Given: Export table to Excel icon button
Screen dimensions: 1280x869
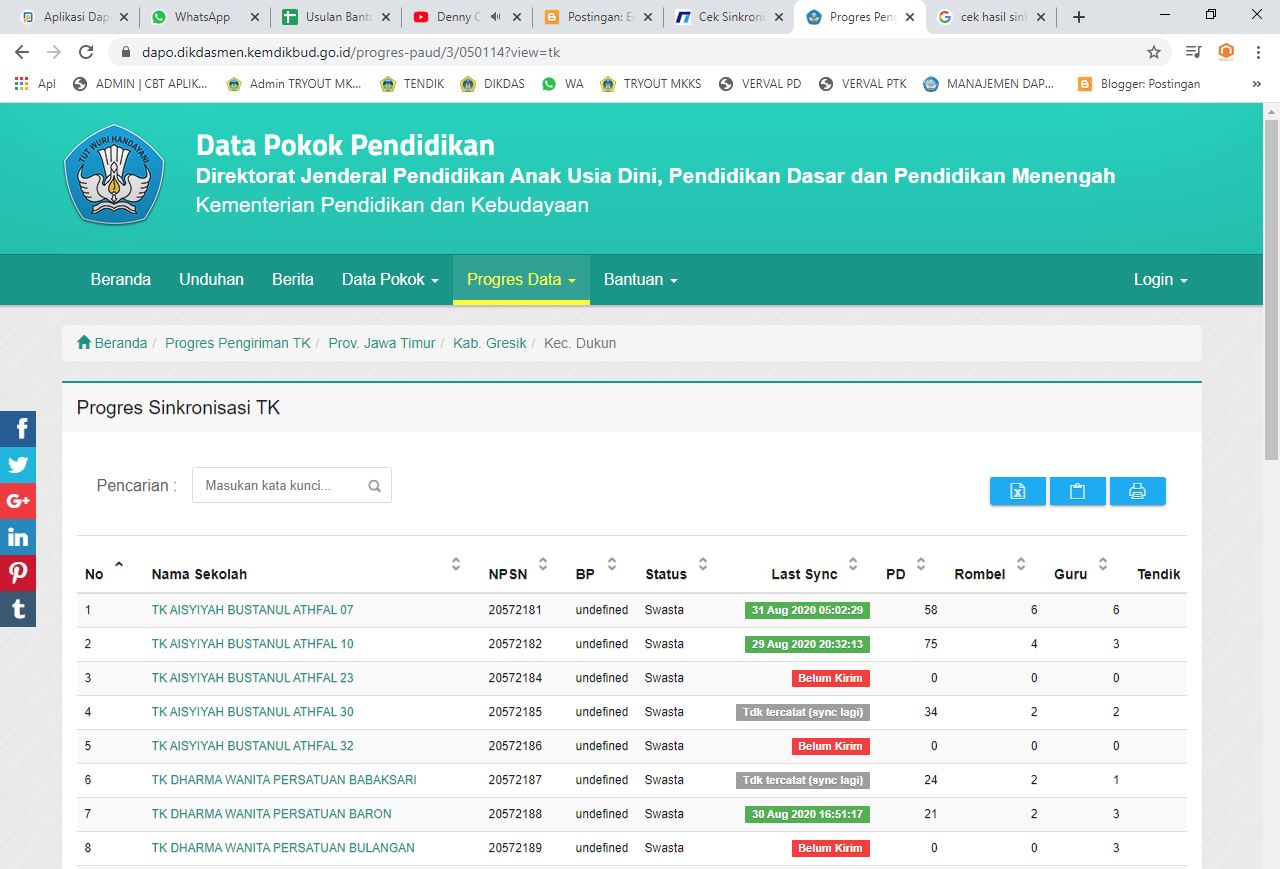Looking at the screenshot, I should click(x=1018, y=491).
